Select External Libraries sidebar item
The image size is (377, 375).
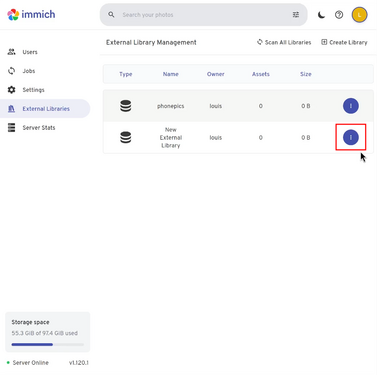(x=45, y=109)
